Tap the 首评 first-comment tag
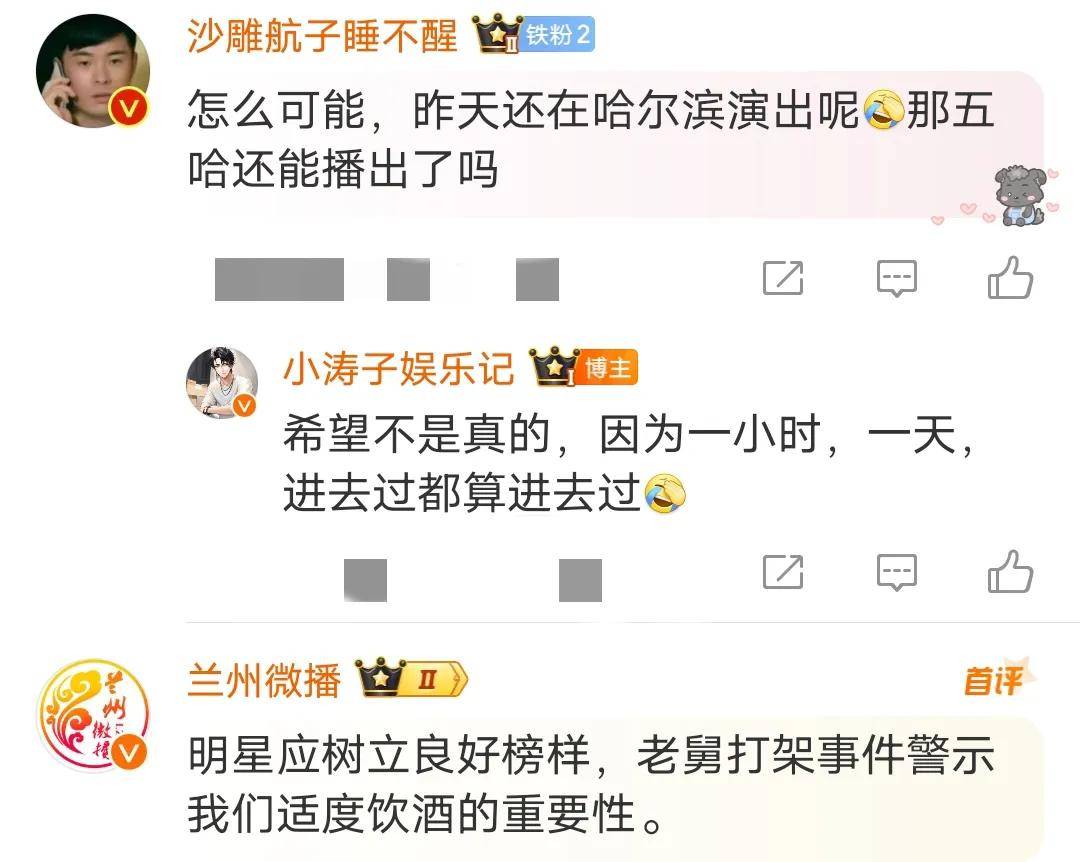The image size is (1080, 862). [x=997, y=679]
